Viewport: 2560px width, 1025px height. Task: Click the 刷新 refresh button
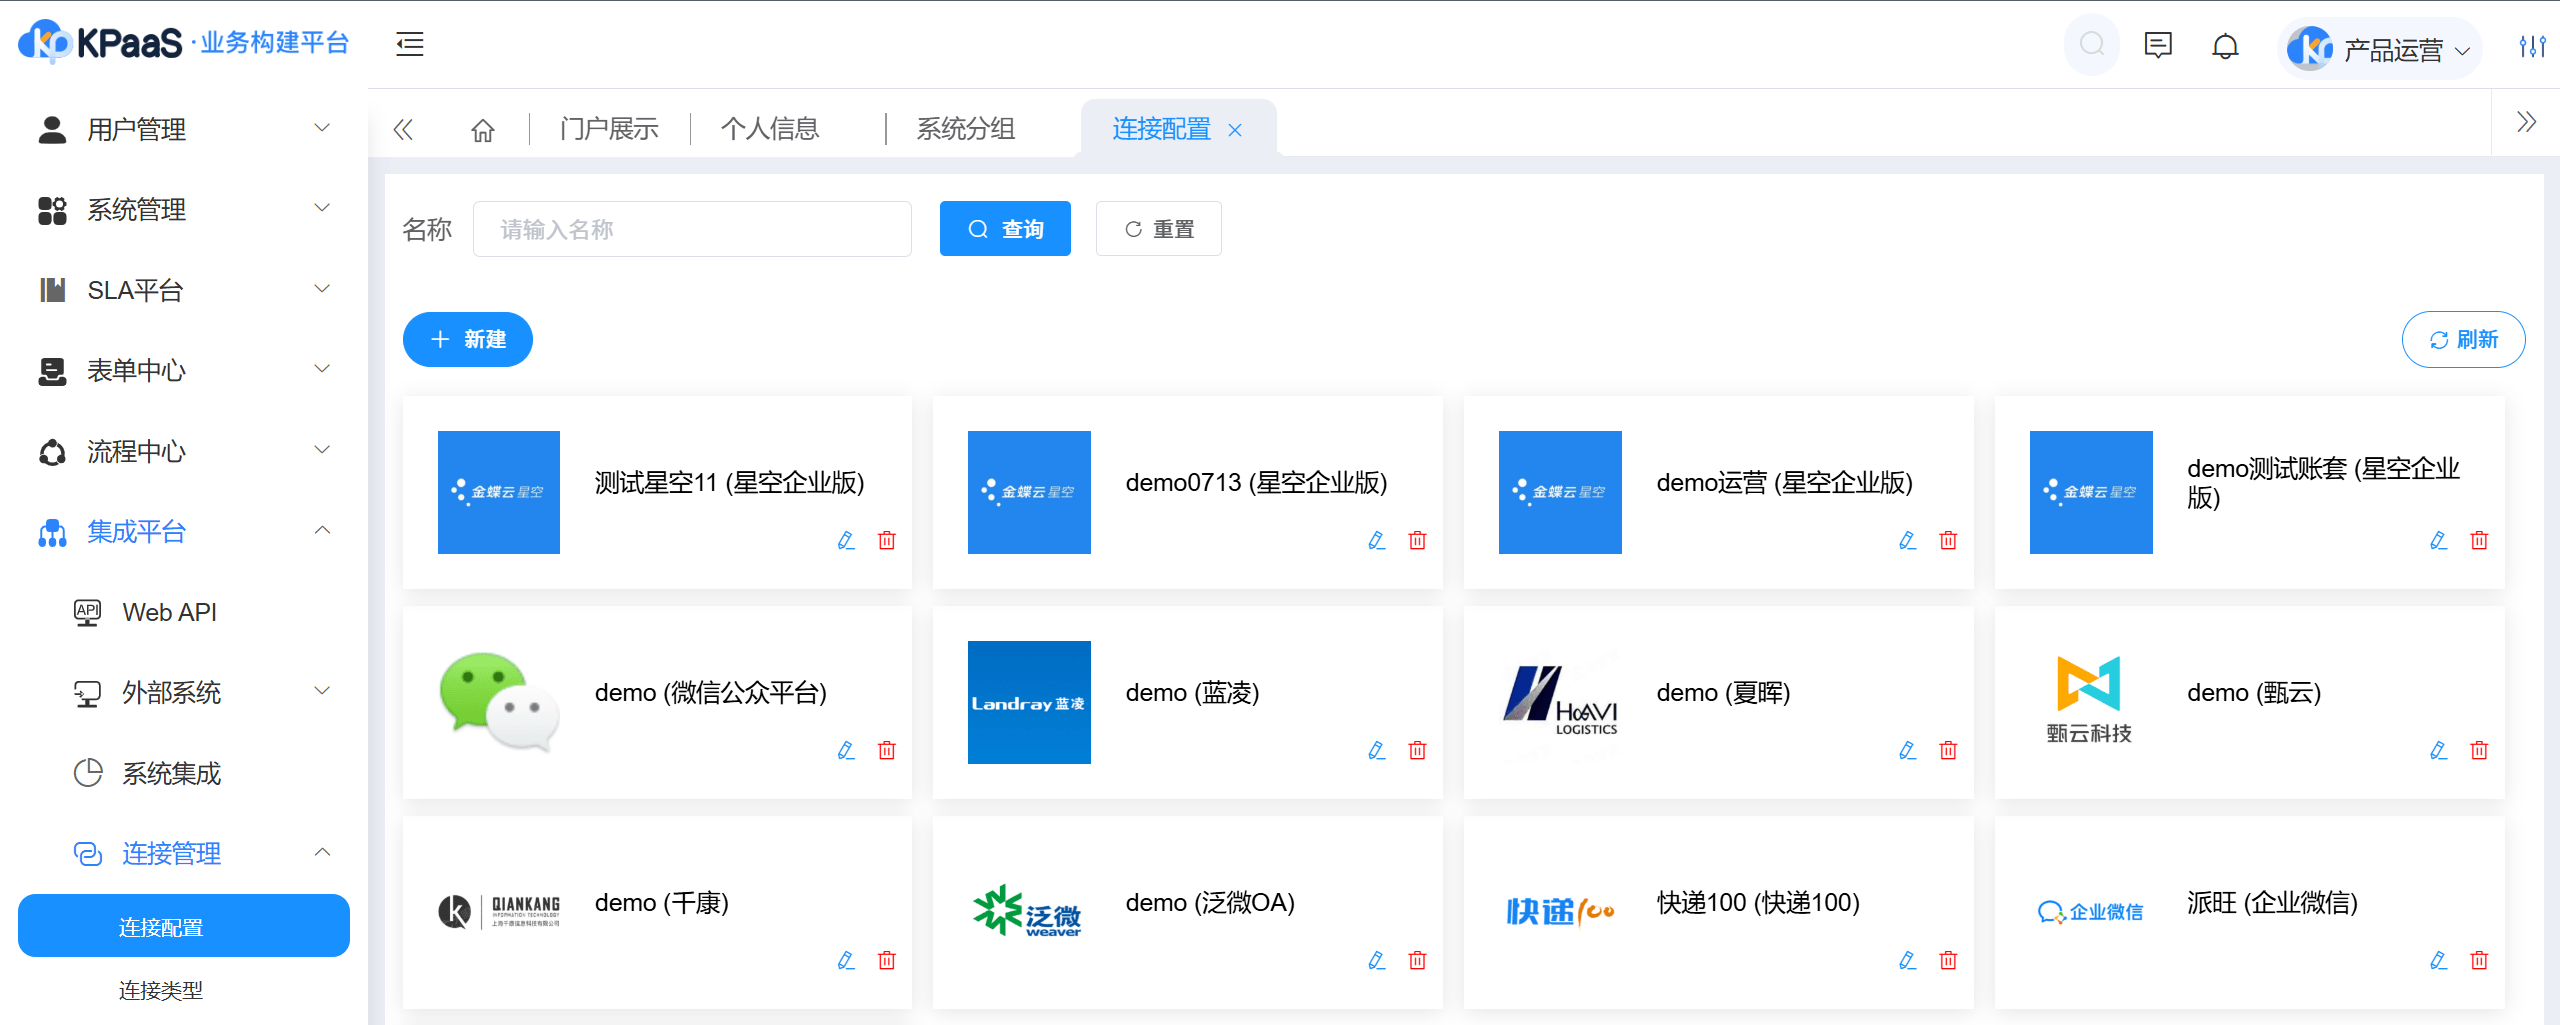pos(2463,339)
